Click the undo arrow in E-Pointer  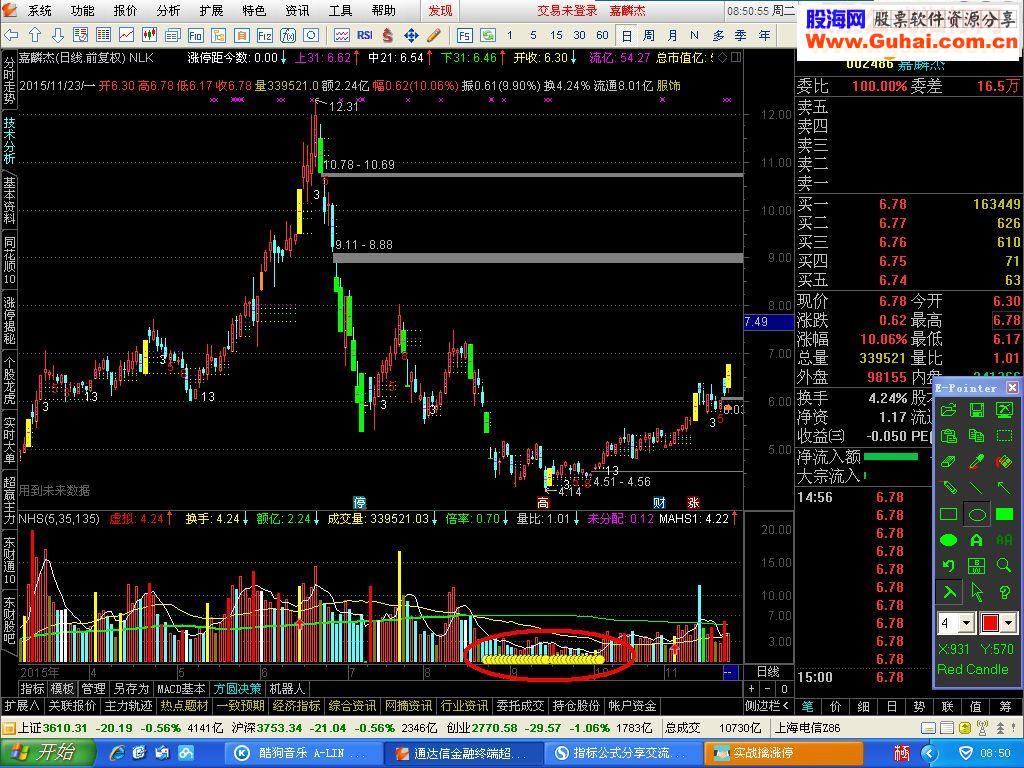(x=948, y=566)
